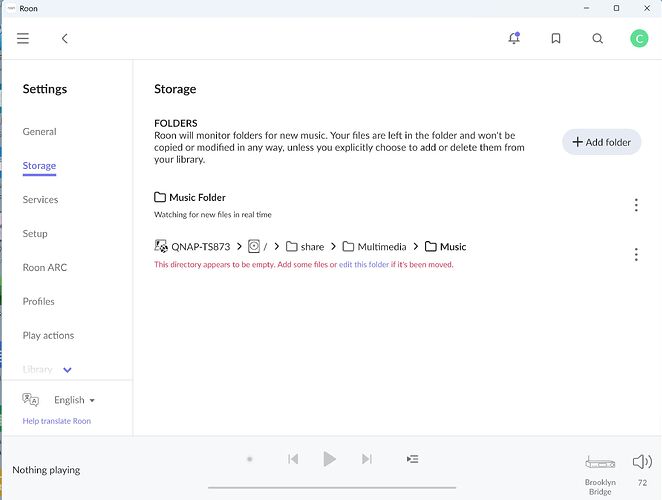Click the Music Folder name text
The image size is (662, 500).
(197, 197)
